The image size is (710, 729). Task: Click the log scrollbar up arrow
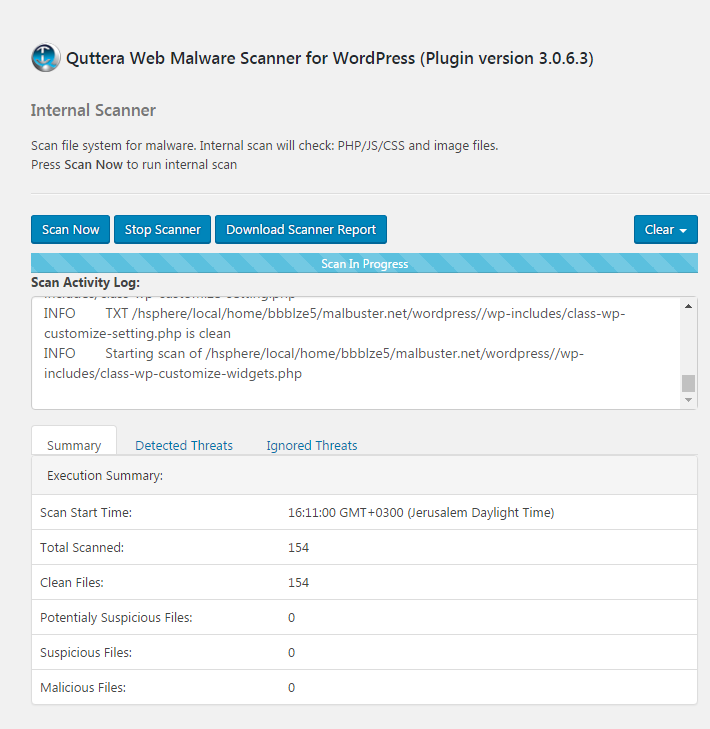[688, 307]
